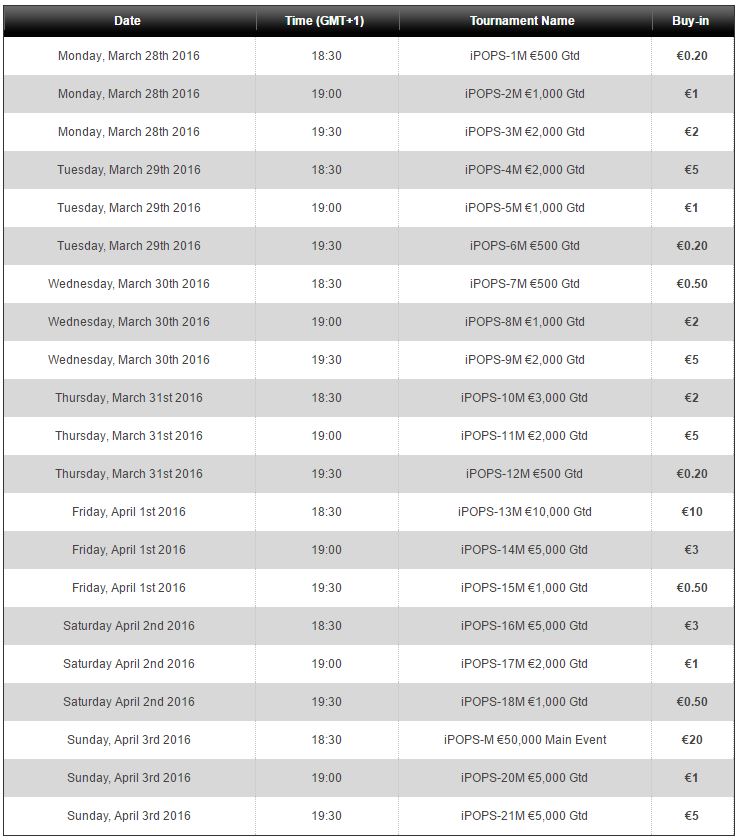Viewport: 739px width, 840px height.
Task: Click iPOPS-7M €500 Gtd tournament
Action: click(x=525, y=283)
